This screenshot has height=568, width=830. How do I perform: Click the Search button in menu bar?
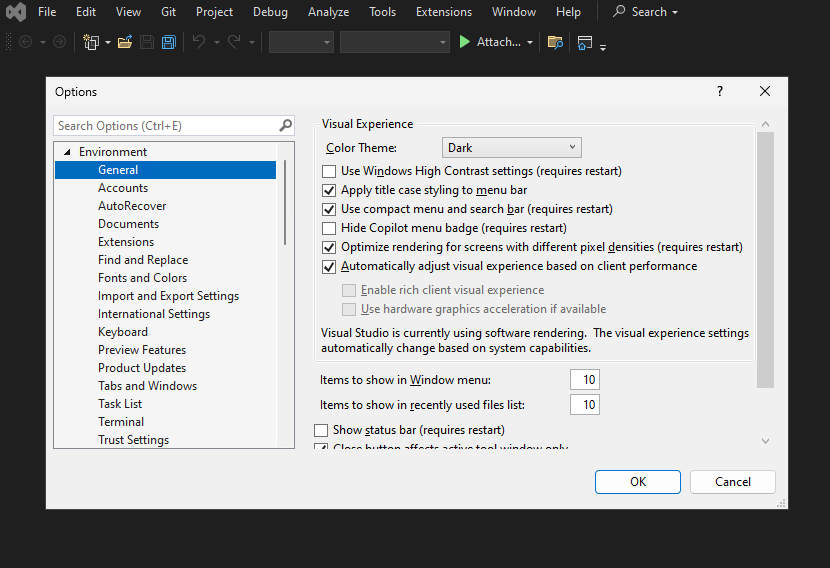tap(645, 12)
